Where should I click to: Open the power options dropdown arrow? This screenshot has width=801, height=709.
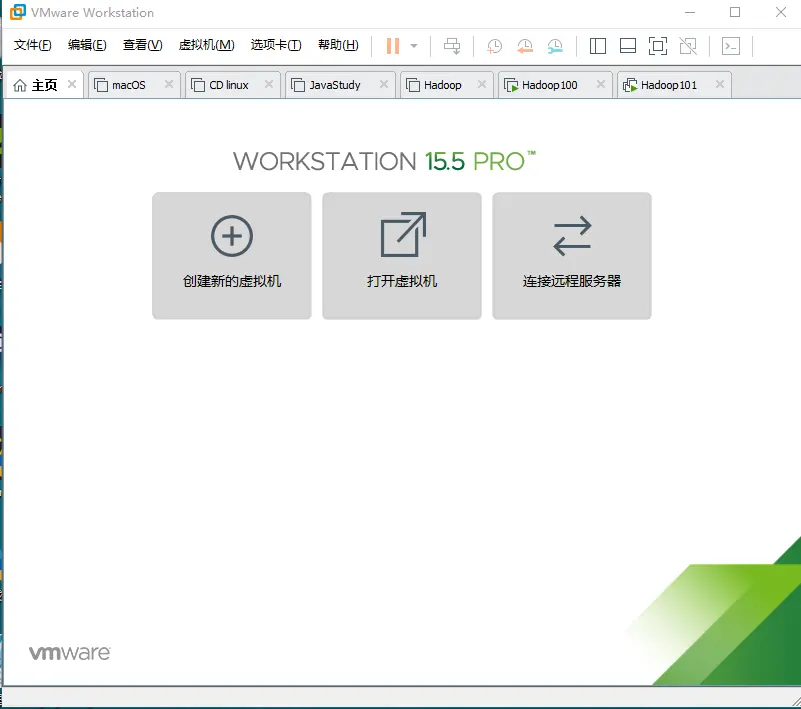414,46
